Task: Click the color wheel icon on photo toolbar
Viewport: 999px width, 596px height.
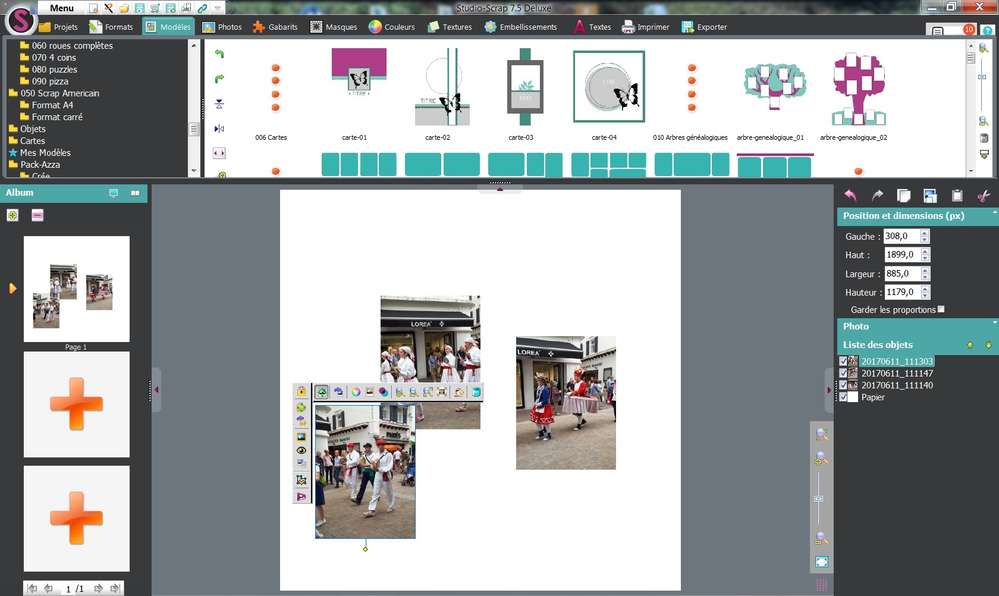Action: [x=354, y=392]
